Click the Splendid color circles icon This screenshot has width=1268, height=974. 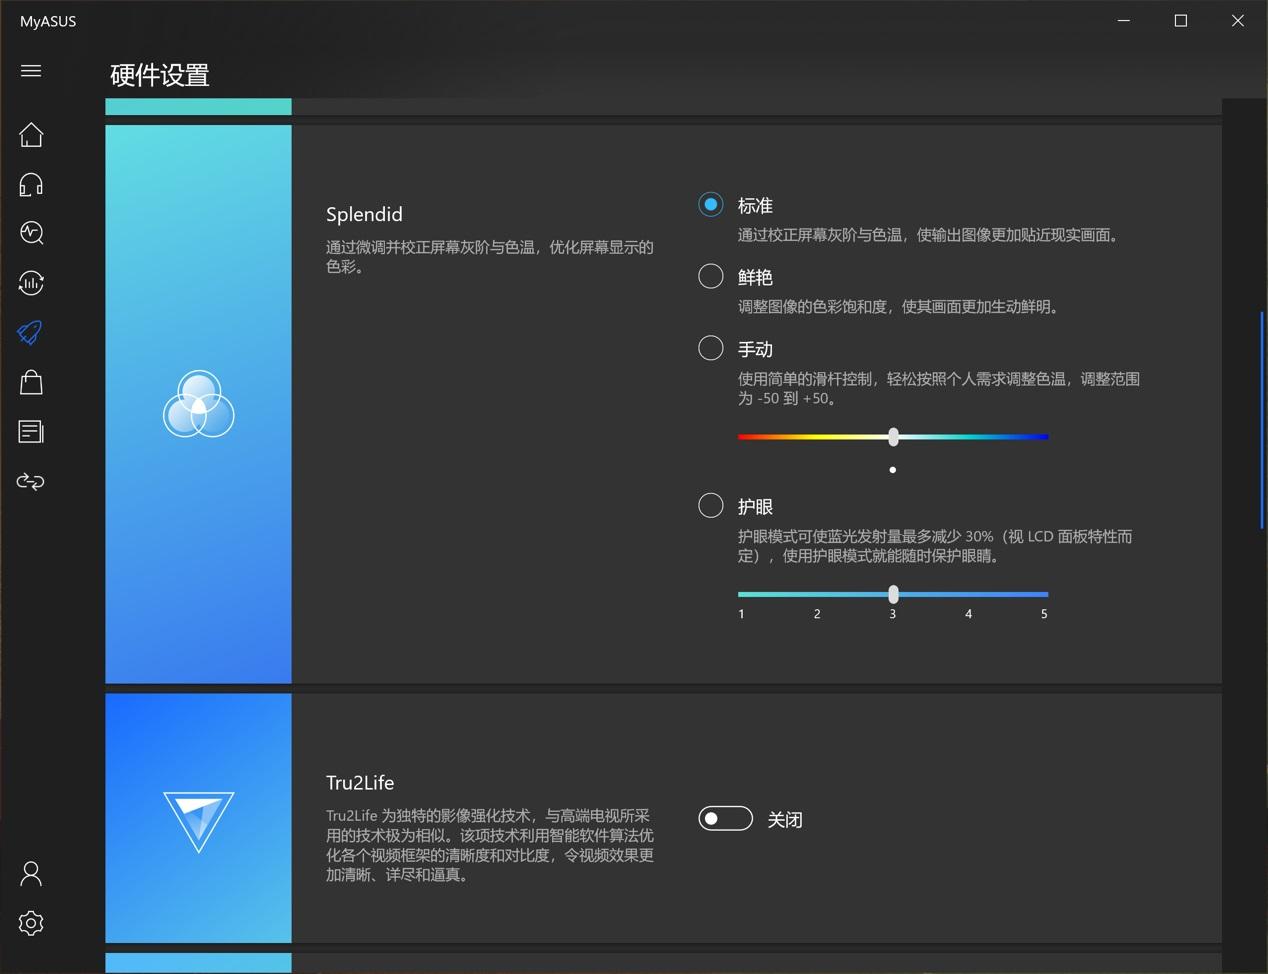199,404
